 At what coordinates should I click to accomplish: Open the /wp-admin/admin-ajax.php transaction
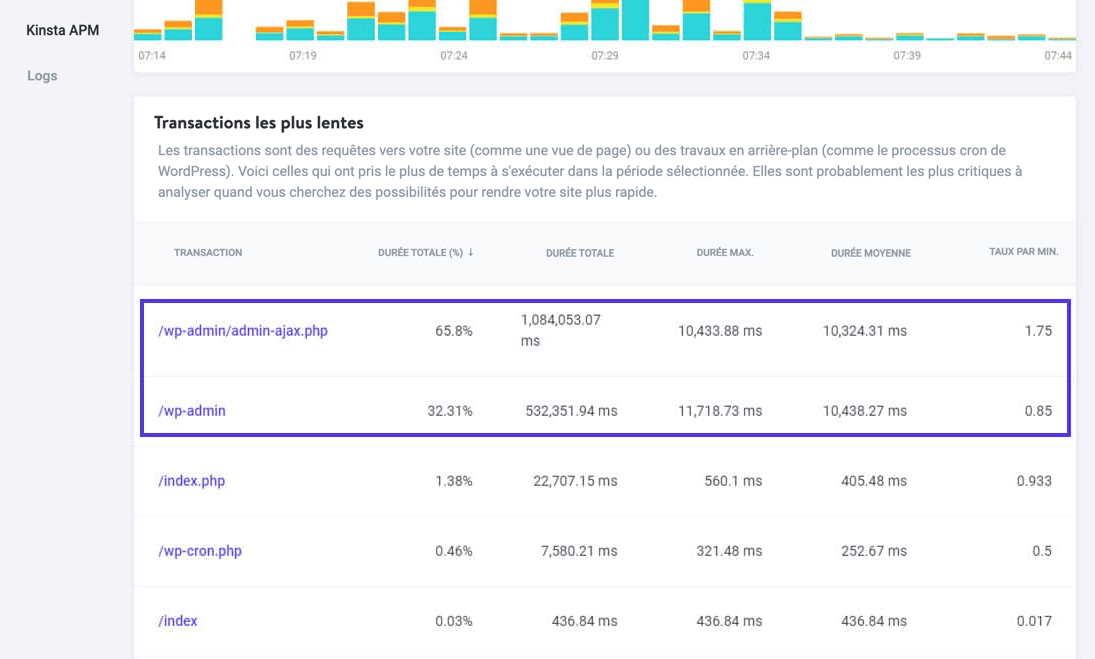[x=242, y=330]
